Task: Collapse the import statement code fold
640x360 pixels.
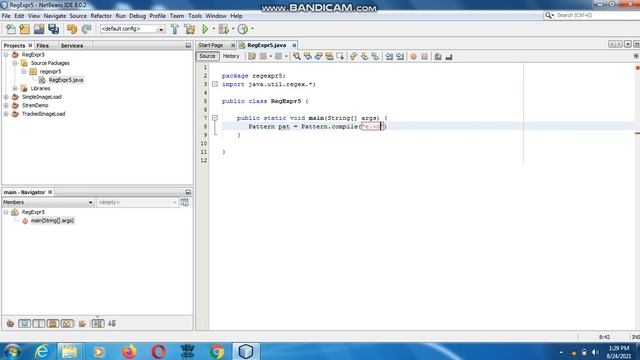Action: coord(215,84)
